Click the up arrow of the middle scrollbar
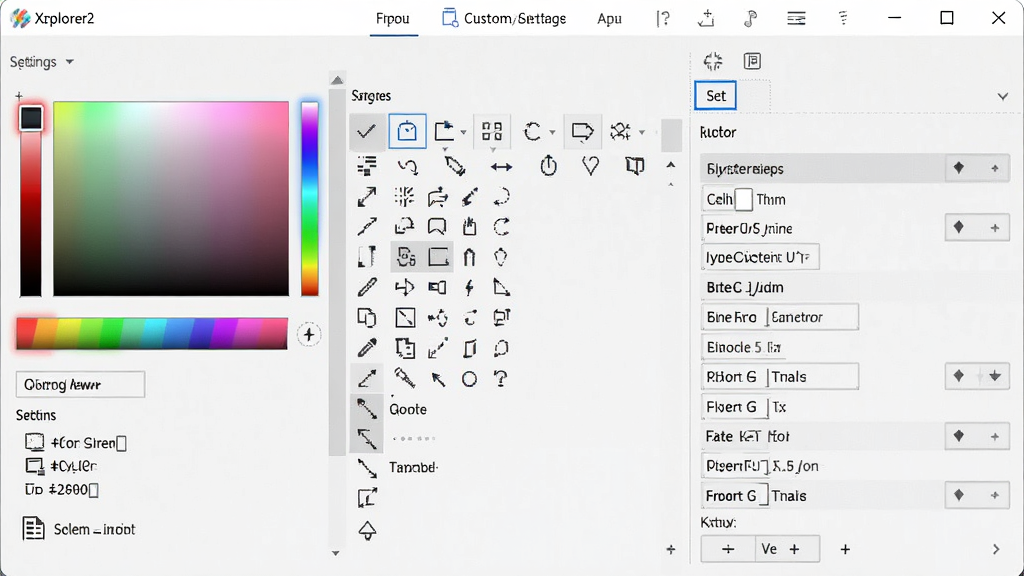1024x576 pixels. 336,80
